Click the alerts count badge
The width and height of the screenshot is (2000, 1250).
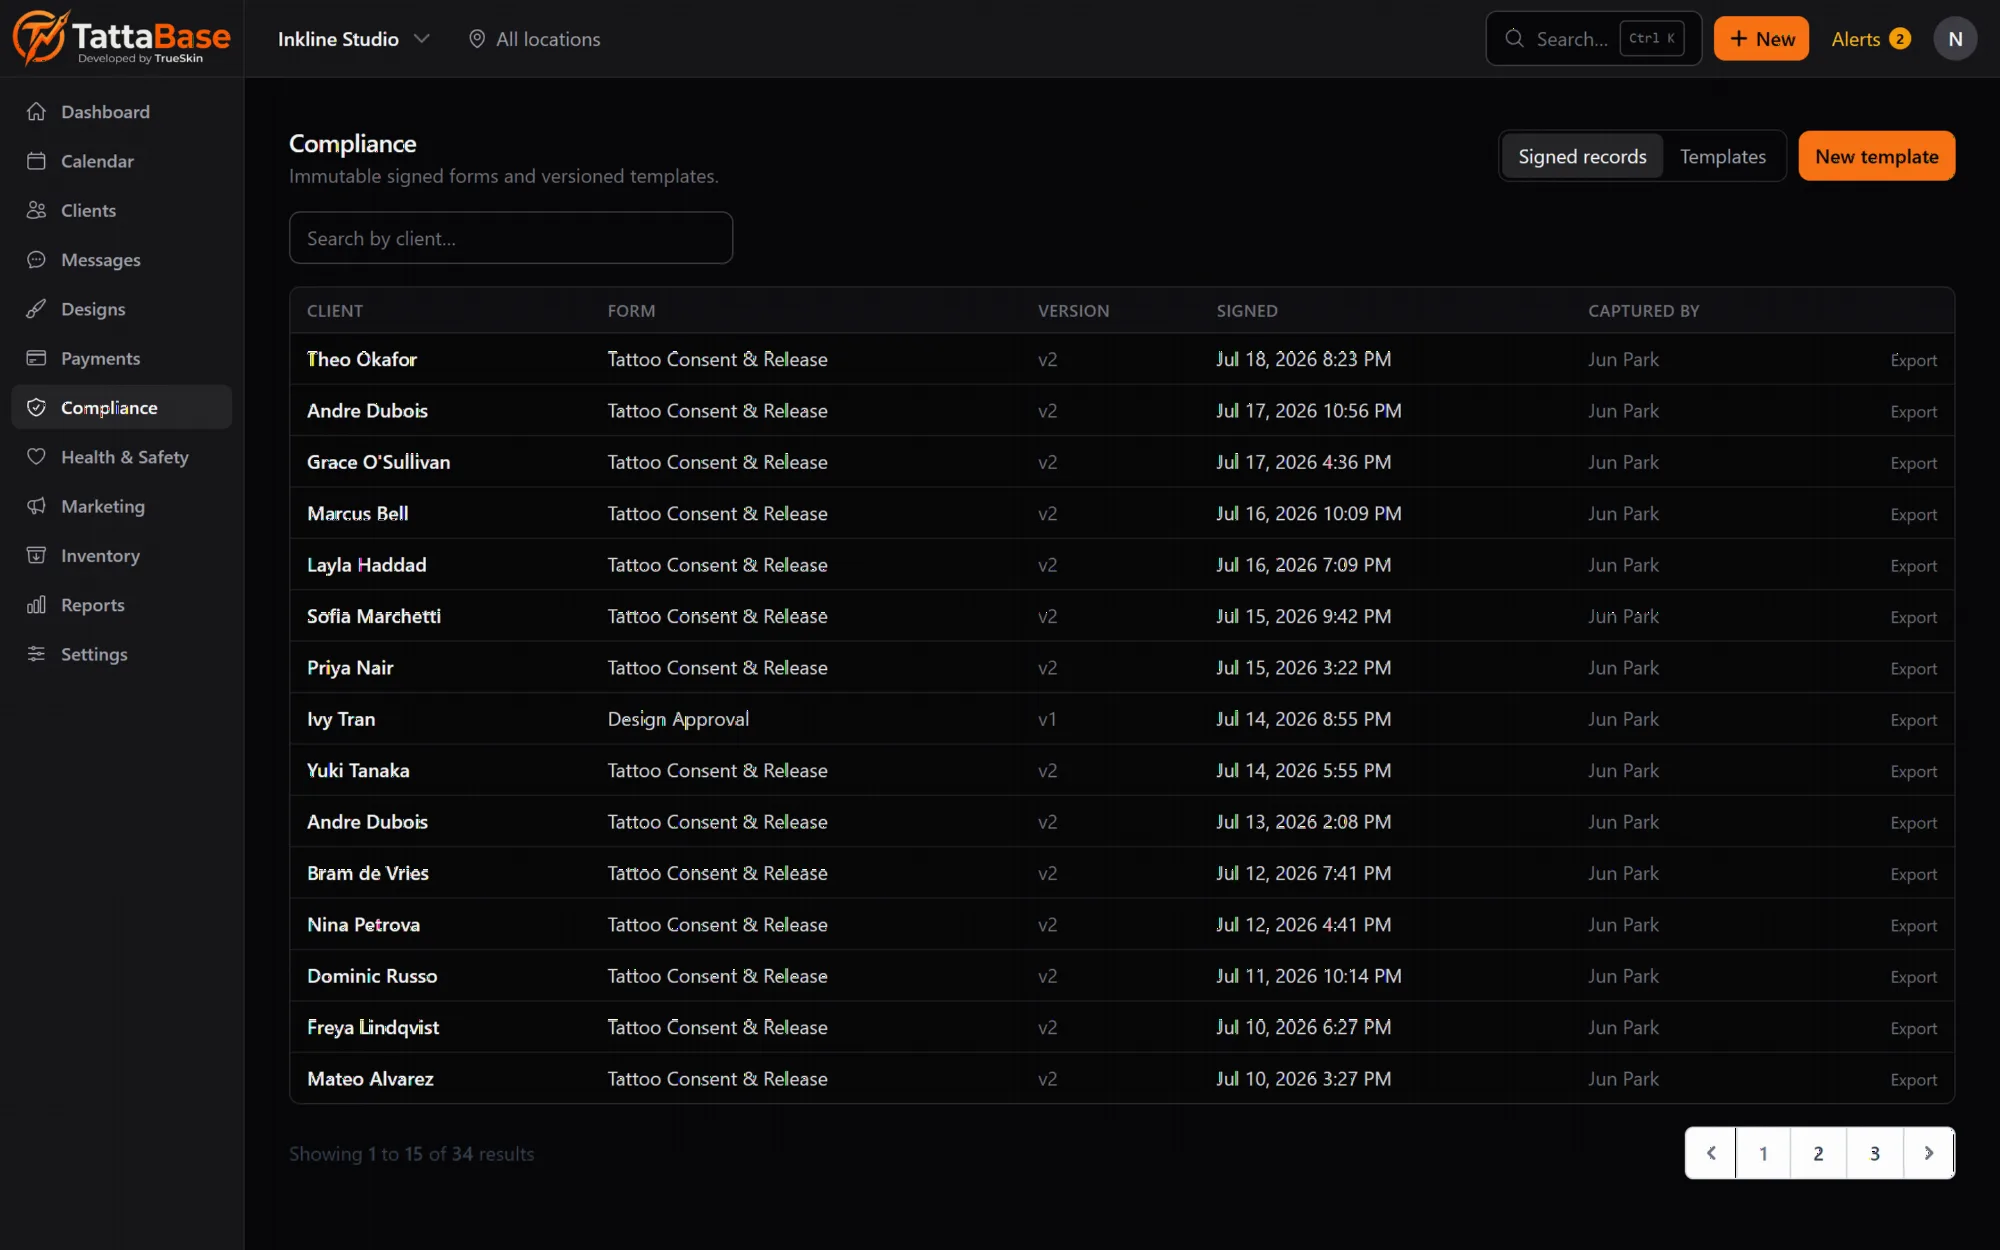(1900, 39)
